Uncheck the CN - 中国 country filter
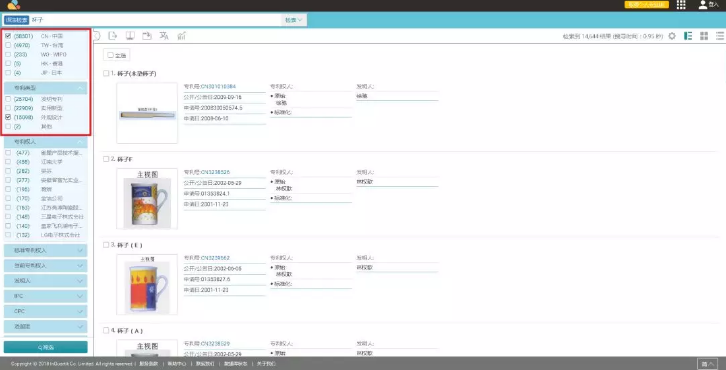The width and height of the screenshot is (726, 370). click(x=8, y=36)
